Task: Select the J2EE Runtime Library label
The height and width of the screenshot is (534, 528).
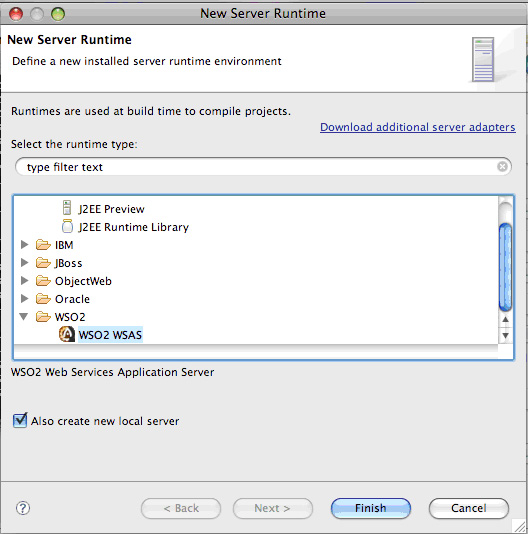Action: point(134,227)
